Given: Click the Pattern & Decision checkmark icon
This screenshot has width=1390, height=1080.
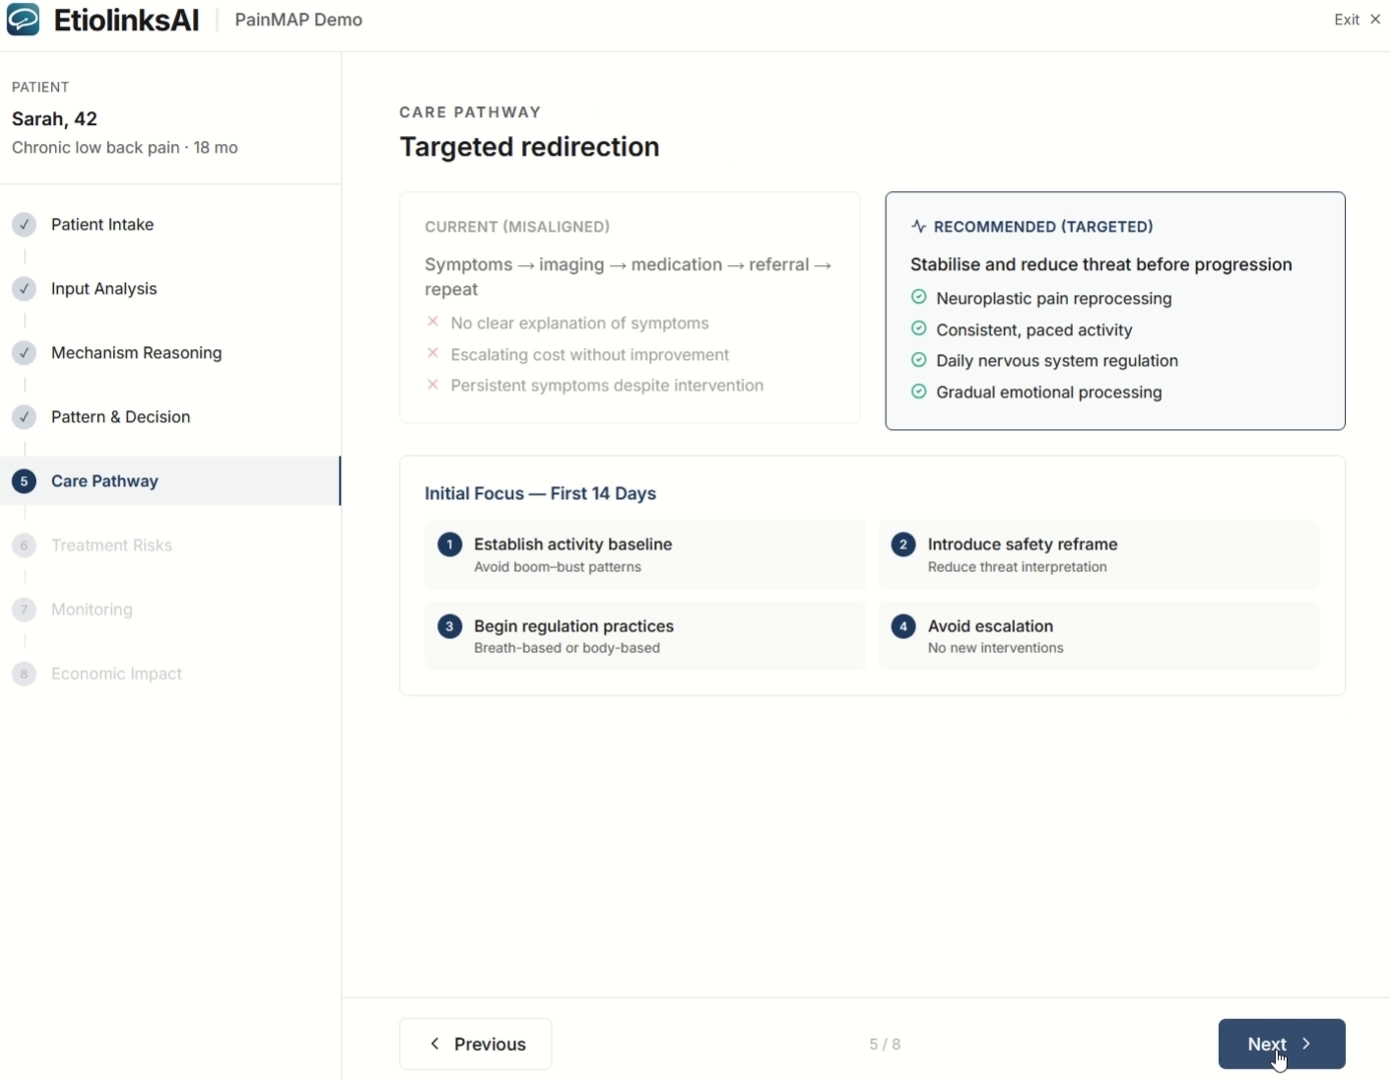Looking at the screenshot, I should point(24,417).
